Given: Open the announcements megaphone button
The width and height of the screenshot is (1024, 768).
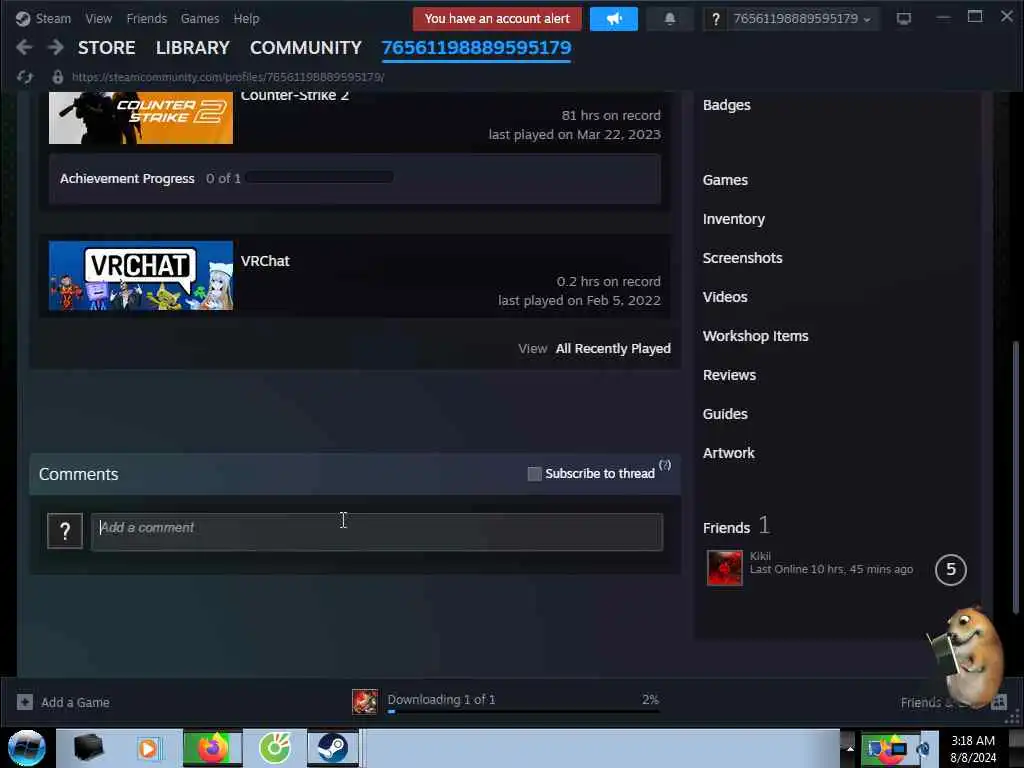Looking at the screenshot, I should (x=613, y=19).
